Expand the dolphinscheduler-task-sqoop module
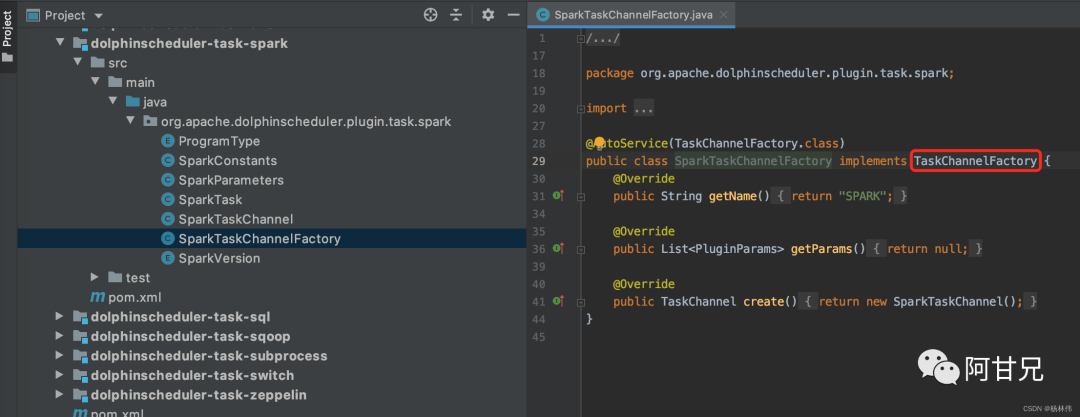 click(61, 336)
